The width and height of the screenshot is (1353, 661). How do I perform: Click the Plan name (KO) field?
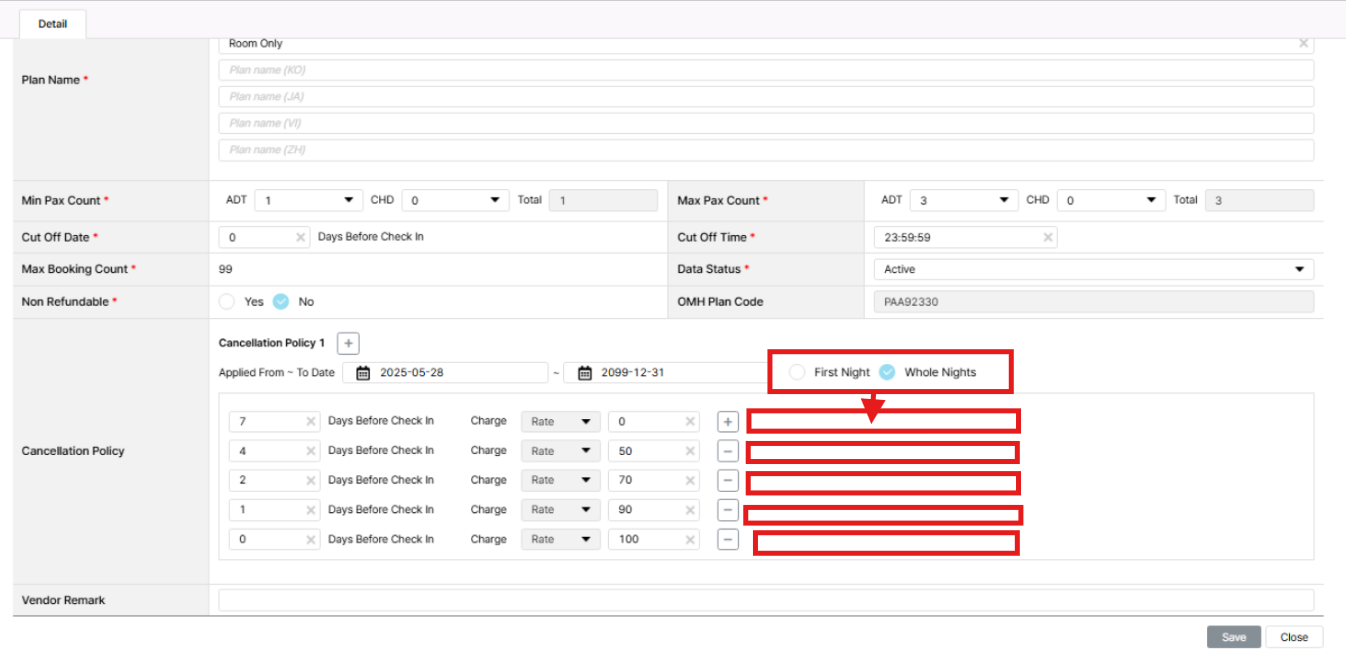765,70
